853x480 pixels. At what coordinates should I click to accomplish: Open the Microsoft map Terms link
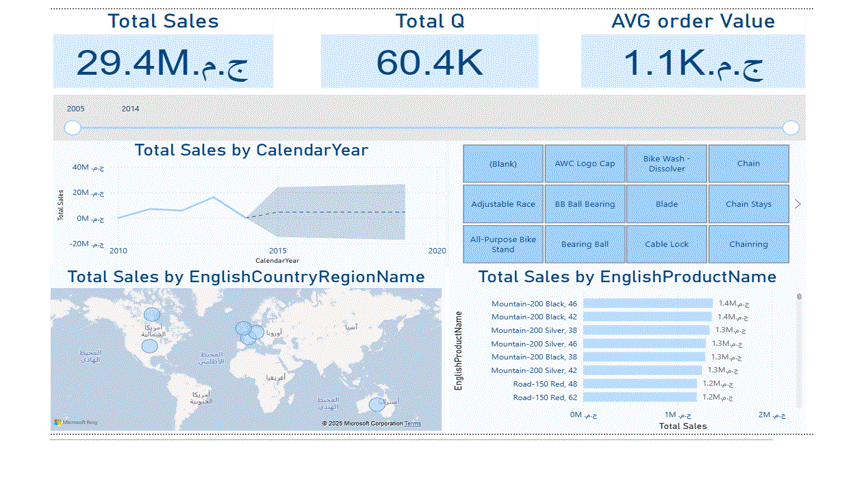click(x=412, y=423)
